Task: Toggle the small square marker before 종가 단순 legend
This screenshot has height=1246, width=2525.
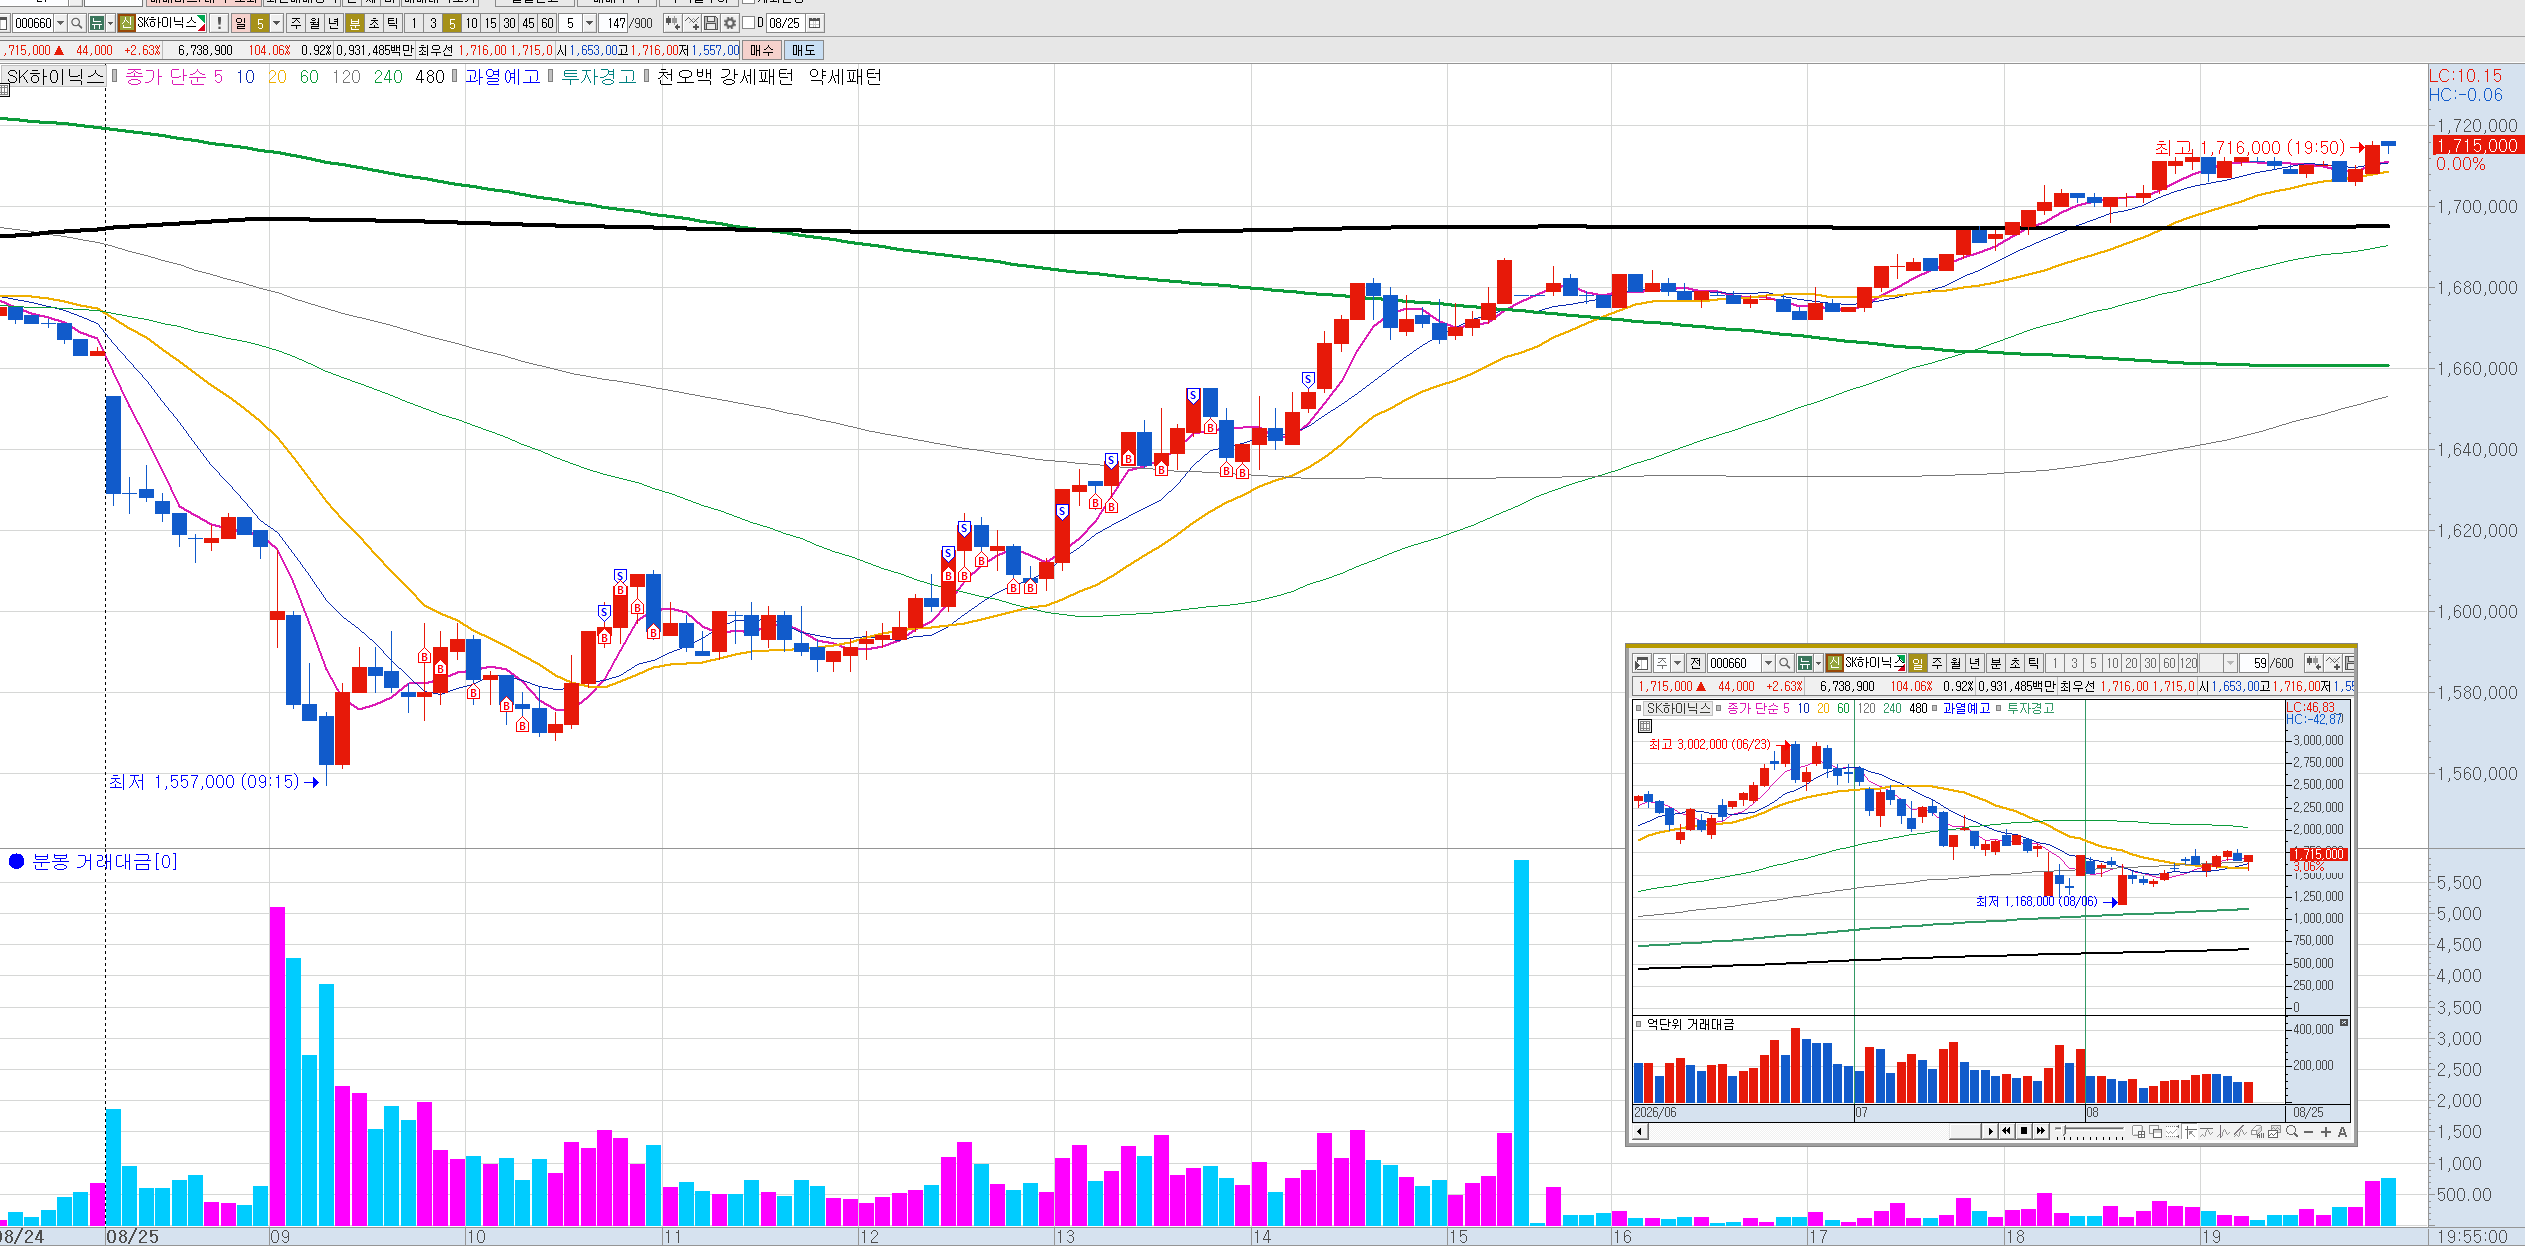Action: 115,76
